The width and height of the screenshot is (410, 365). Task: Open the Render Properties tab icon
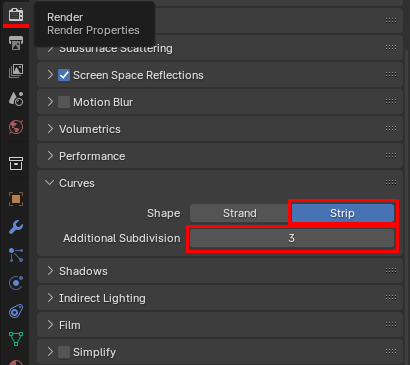tap(16, 15)
